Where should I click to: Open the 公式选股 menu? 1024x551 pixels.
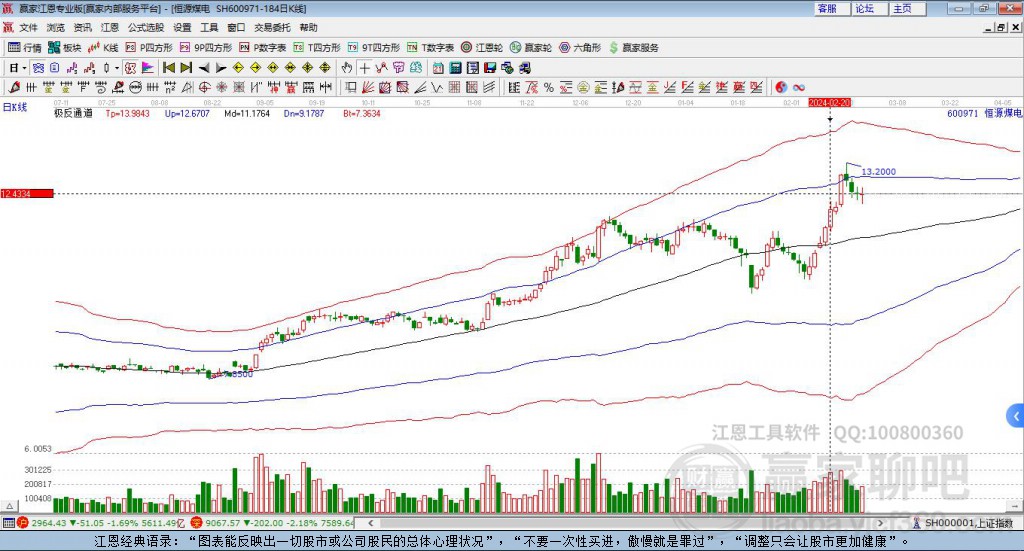click(x=146, y=27)
